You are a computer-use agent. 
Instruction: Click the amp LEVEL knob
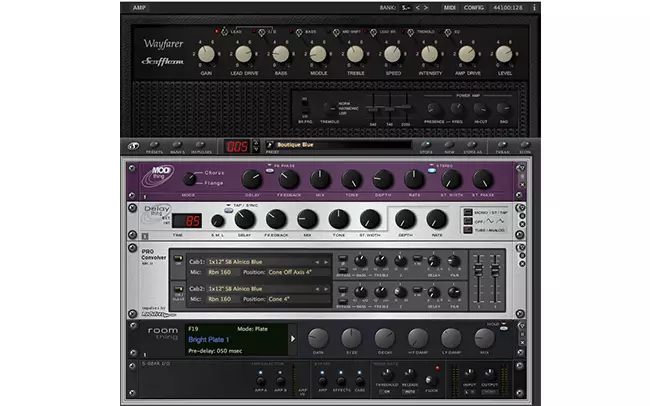click(504, 54)
